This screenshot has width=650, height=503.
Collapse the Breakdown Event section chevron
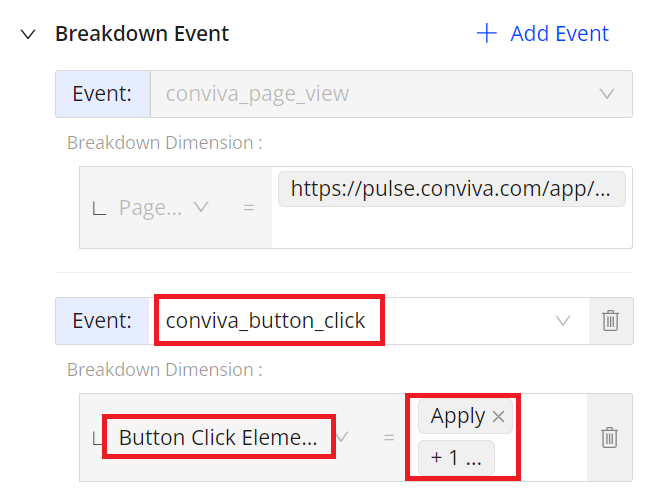[x=28, y=34]
